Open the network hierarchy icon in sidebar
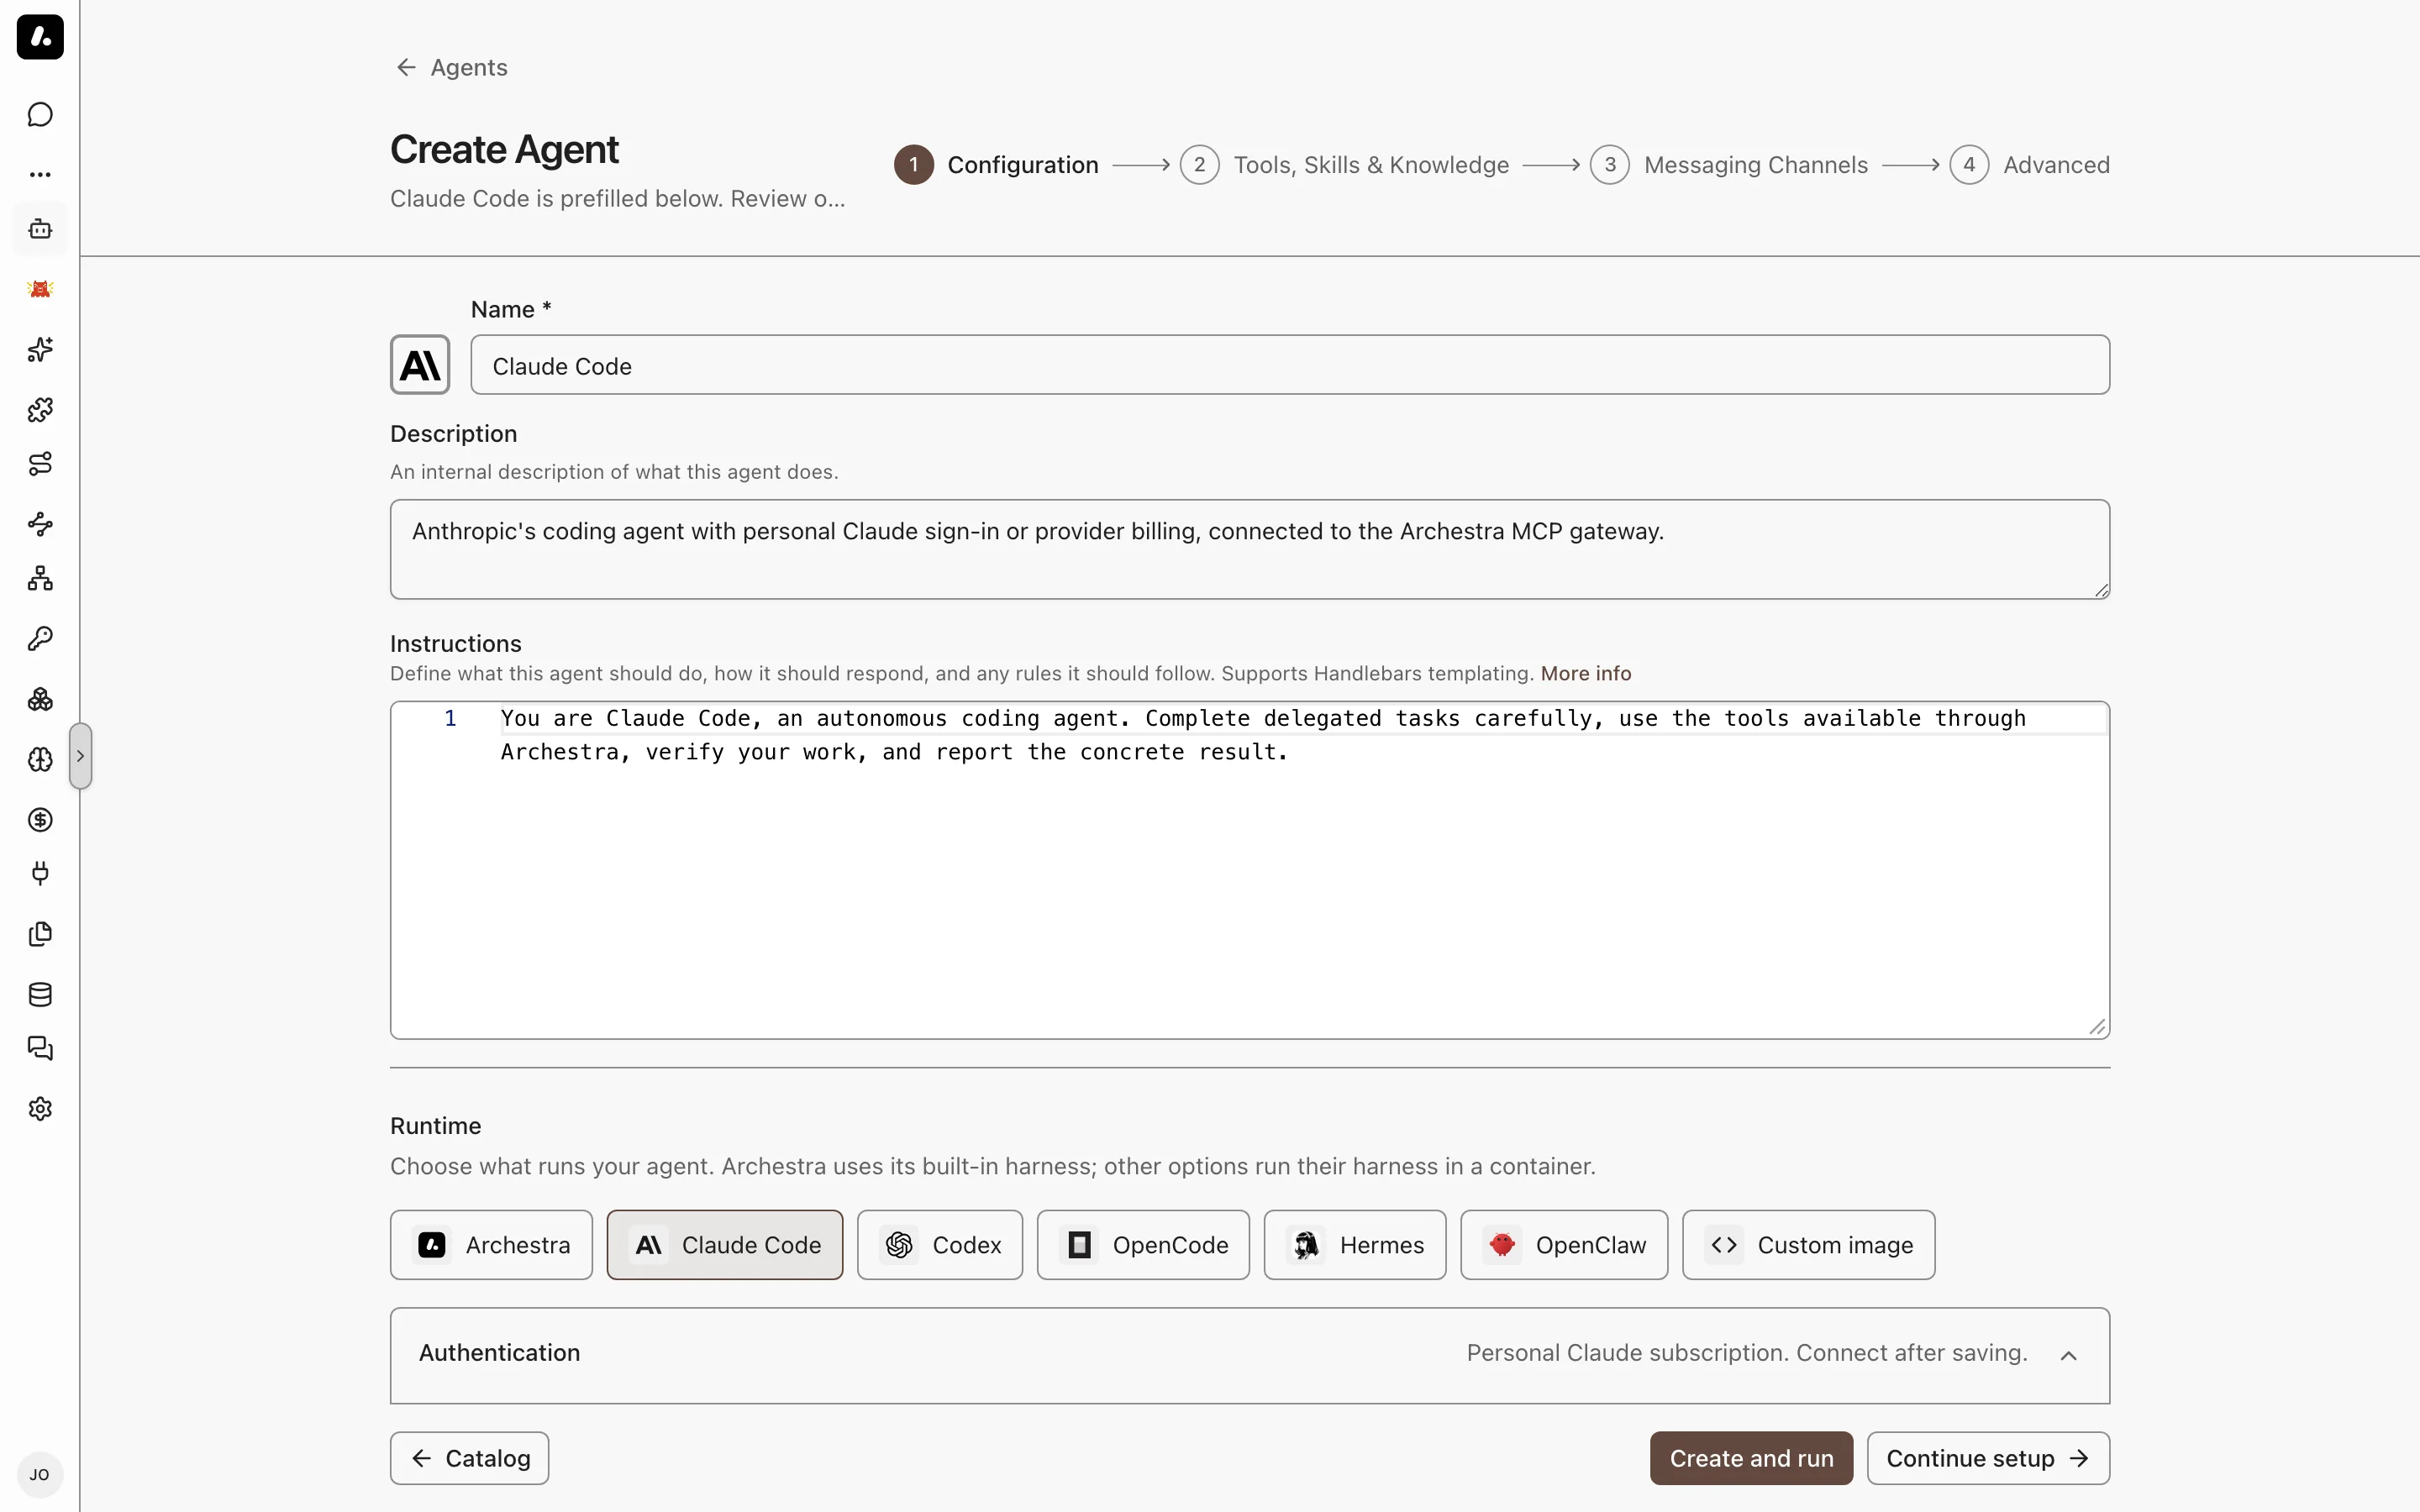 coord(40,578)
